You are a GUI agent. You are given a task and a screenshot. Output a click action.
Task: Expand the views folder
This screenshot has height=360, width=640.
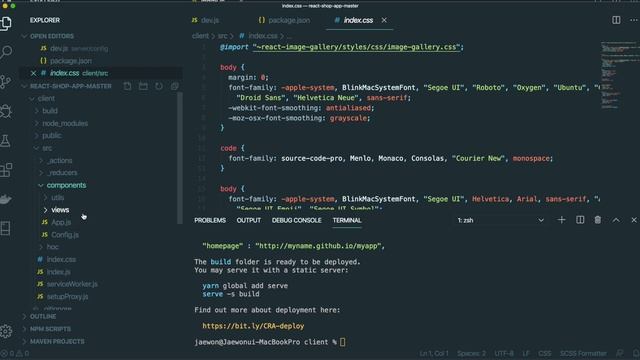coord(60,210)
